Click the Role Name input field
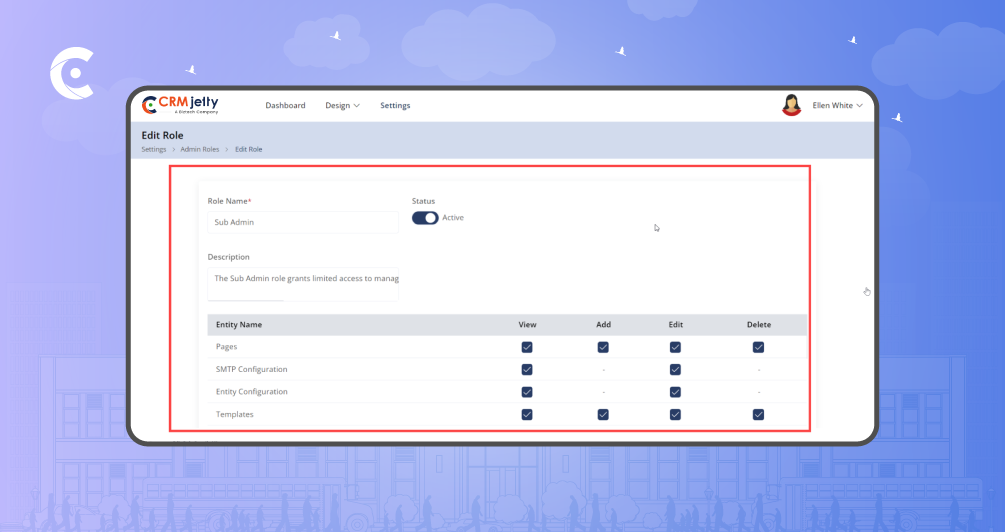Image resolution: width=1005 pixels, height=532 pixels. (303, 222)
